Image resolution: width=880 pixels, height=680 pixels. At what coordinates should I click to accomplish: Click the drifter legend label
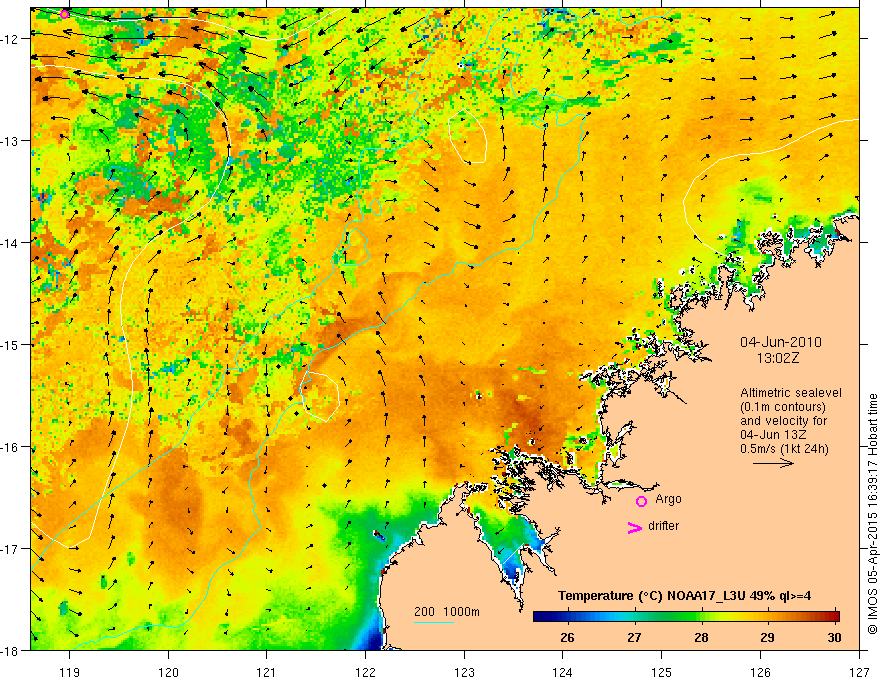663,526
